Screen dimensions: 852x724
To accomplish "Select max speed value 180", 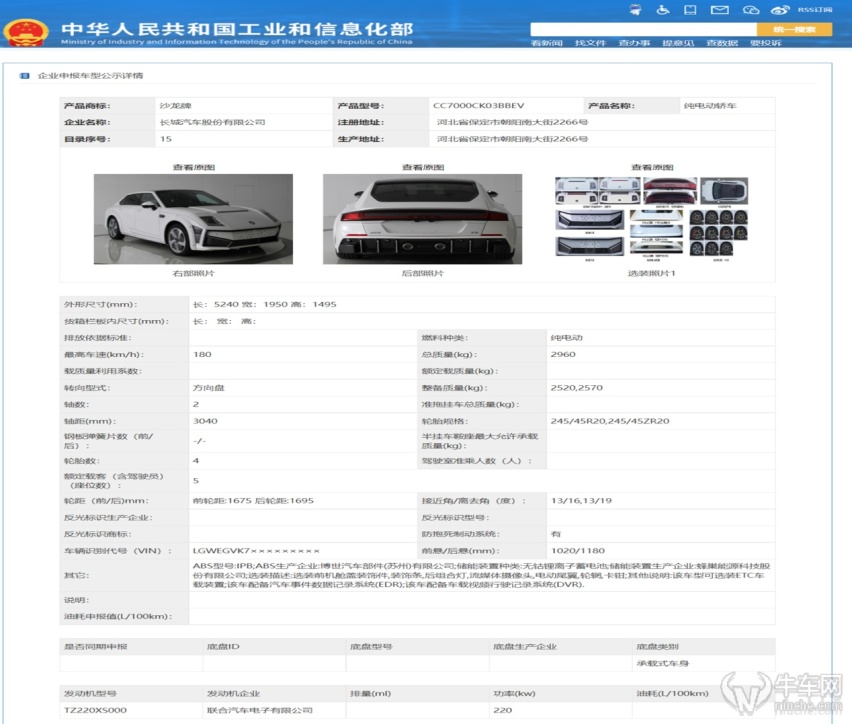I will click(x=202, y=354).
